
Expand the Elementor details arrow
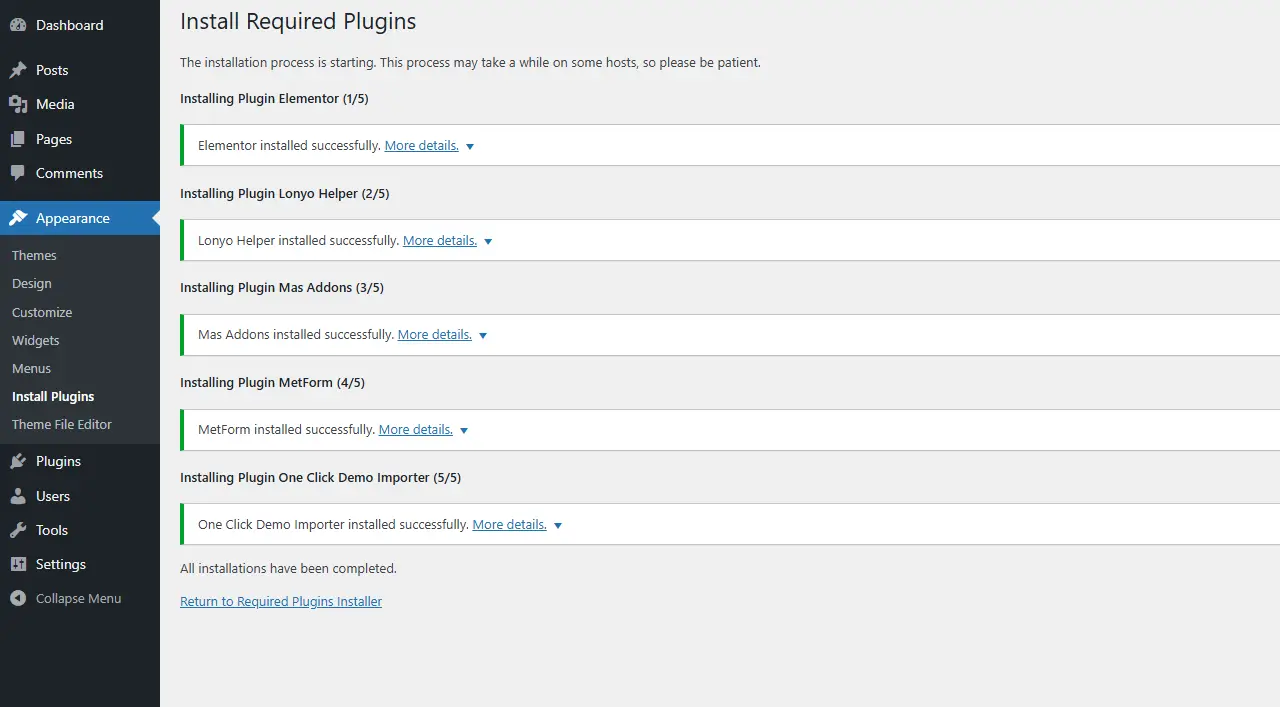[470, 146]
